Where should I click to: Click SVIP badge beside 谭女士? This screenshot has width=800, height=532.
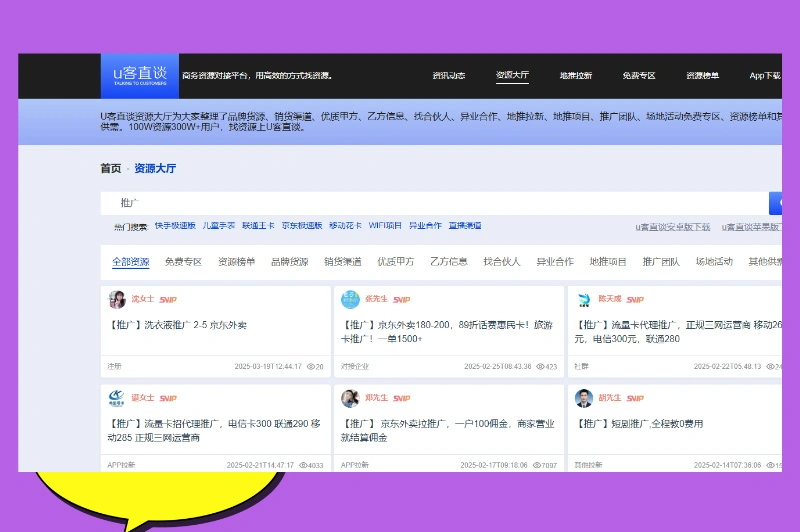pyautogui.click(x=168, y=398)
